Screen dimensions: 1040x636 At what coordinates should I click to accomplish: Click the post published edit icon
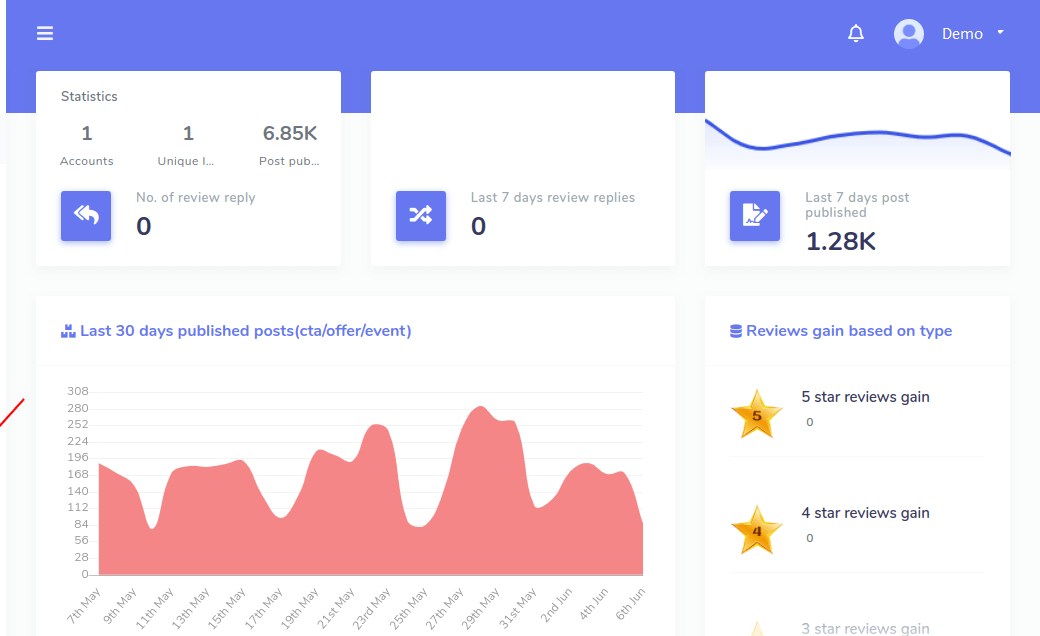coord(754,216)
